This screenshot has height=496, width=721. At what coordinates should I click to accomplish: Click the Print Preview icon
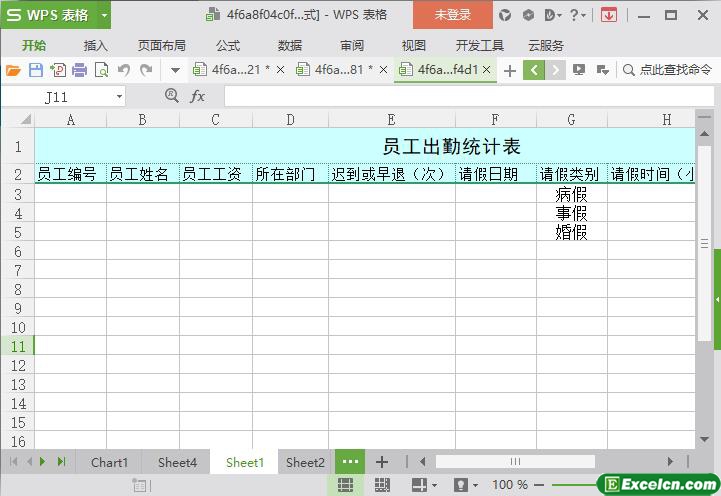pyautogui.click(x=101, y=70)
